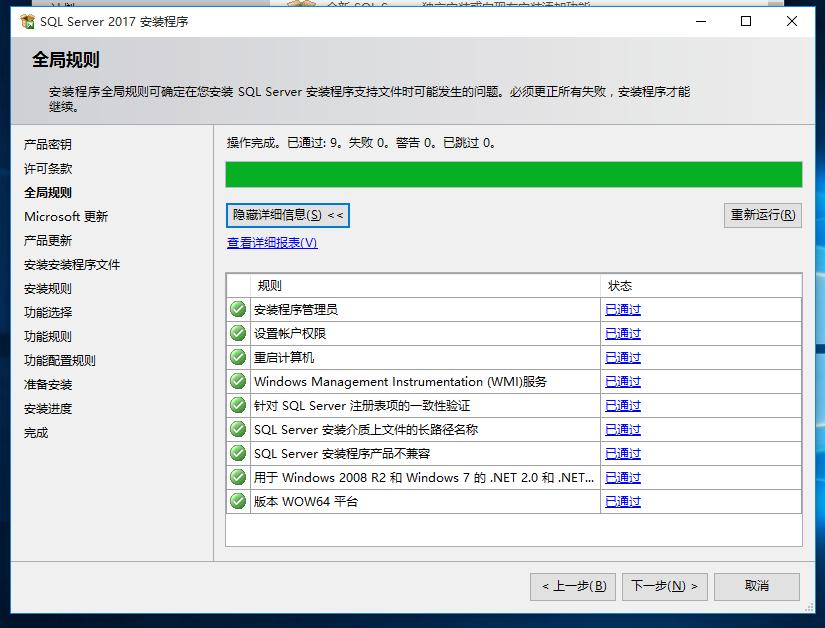Screen dimensions: 825x628
Task: Click green check icon for .NET 2.0 rule
Action: pyautogui.click(x=238, y=478)
